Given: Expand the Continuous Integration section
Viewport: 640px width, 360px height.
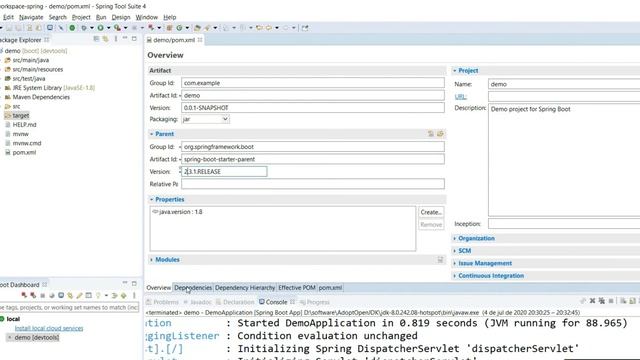Looking at the screenshot, I should (x=454, y=276).
